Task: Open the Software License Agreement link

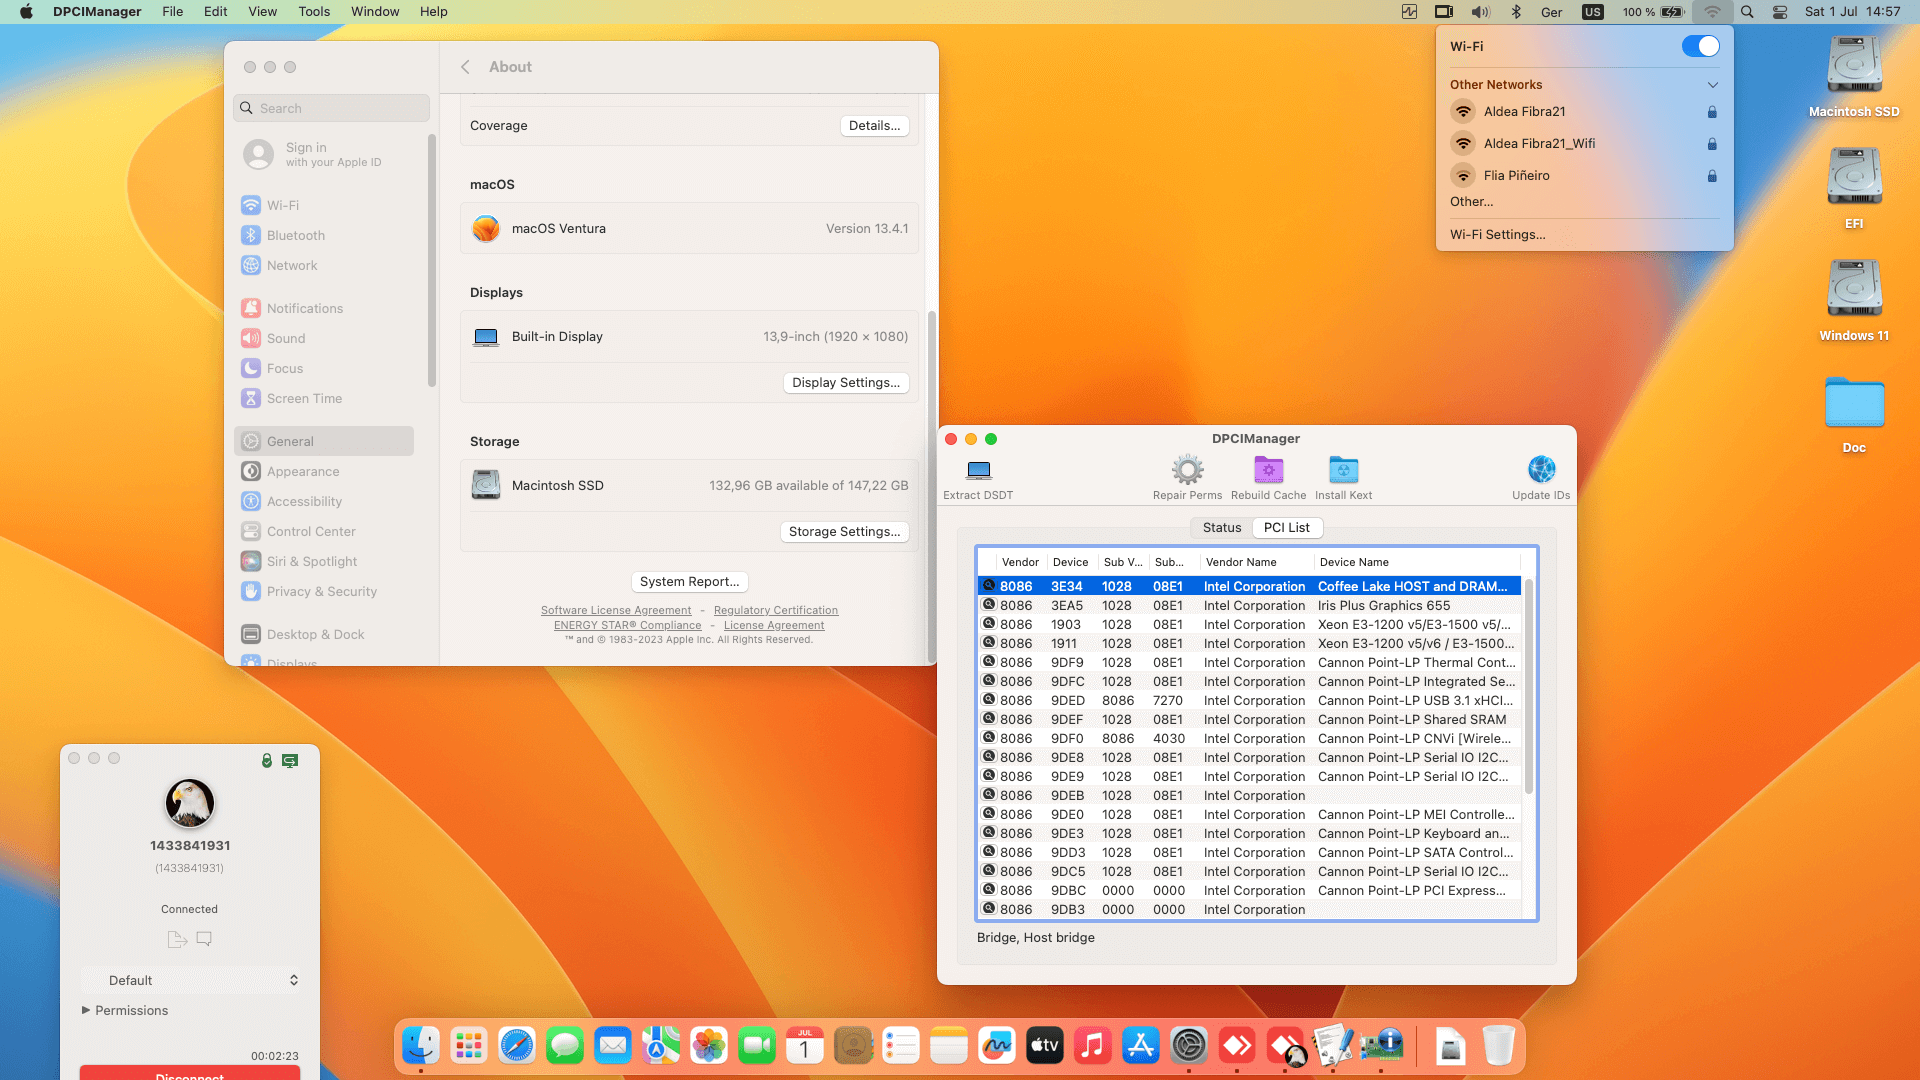Action: [616, 610]
